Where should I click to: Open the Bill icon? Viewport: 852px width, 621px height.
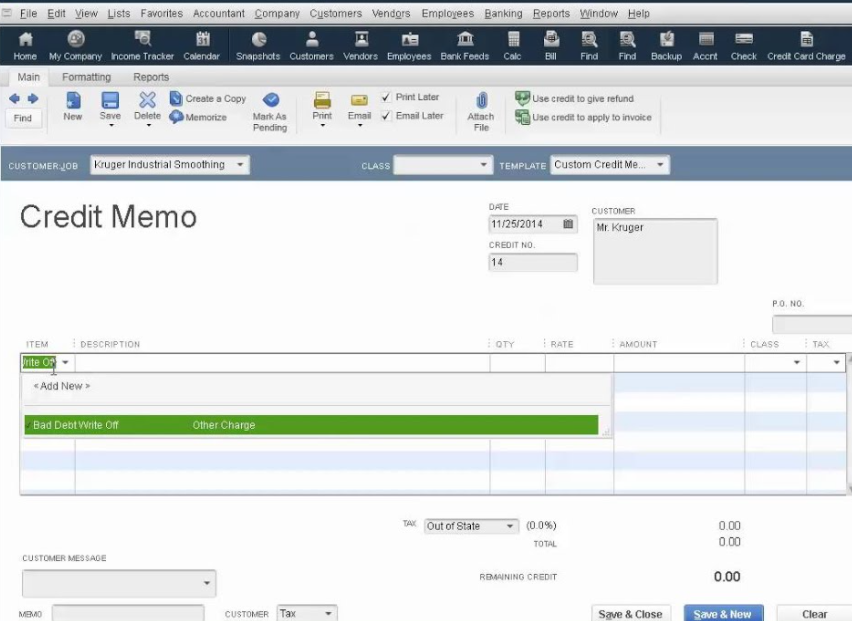pyautogui.click(x=551, y=46)
